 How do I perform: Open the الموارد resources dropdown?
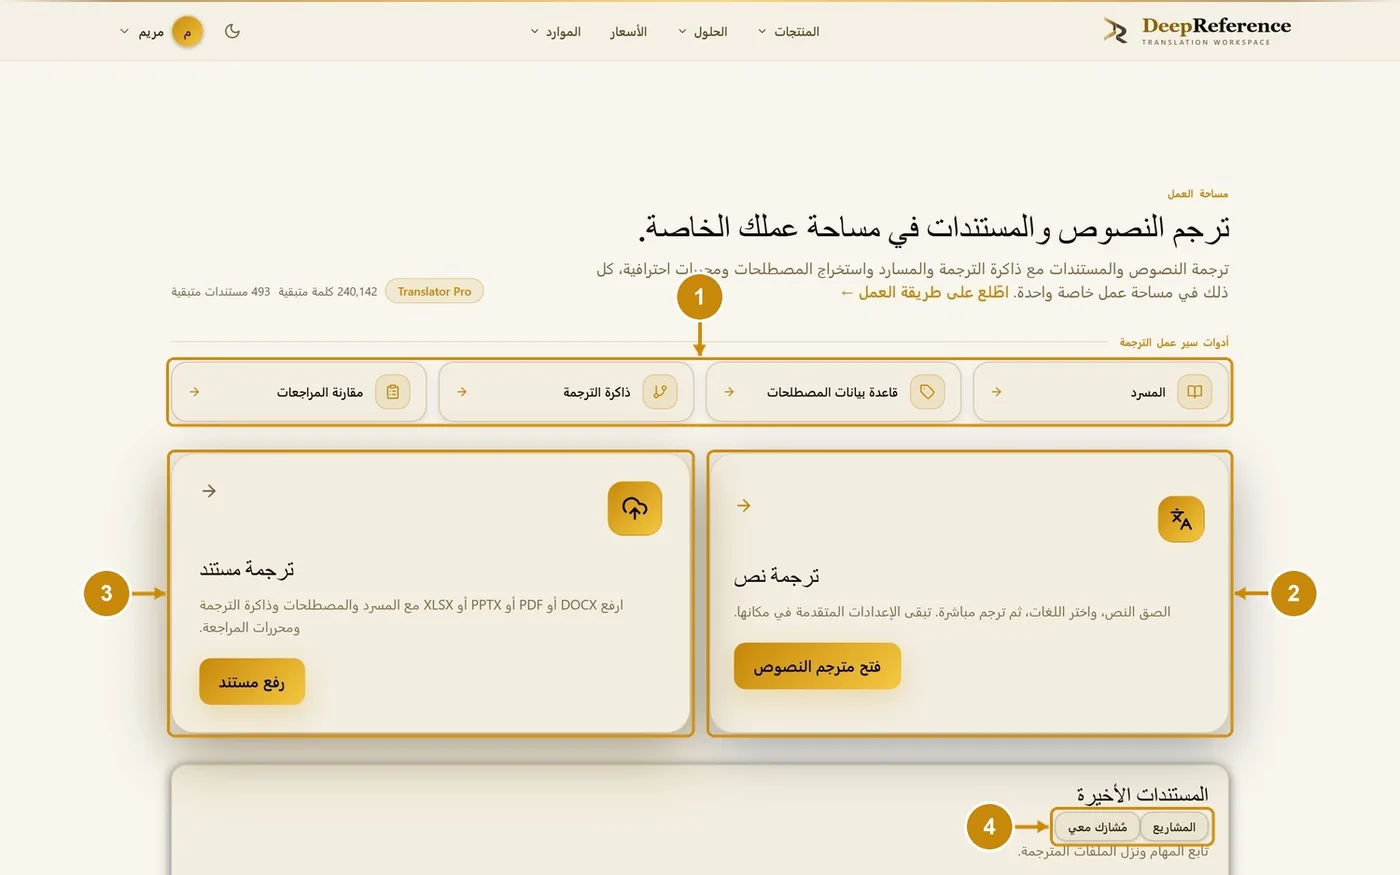click(x=555, y=32)
